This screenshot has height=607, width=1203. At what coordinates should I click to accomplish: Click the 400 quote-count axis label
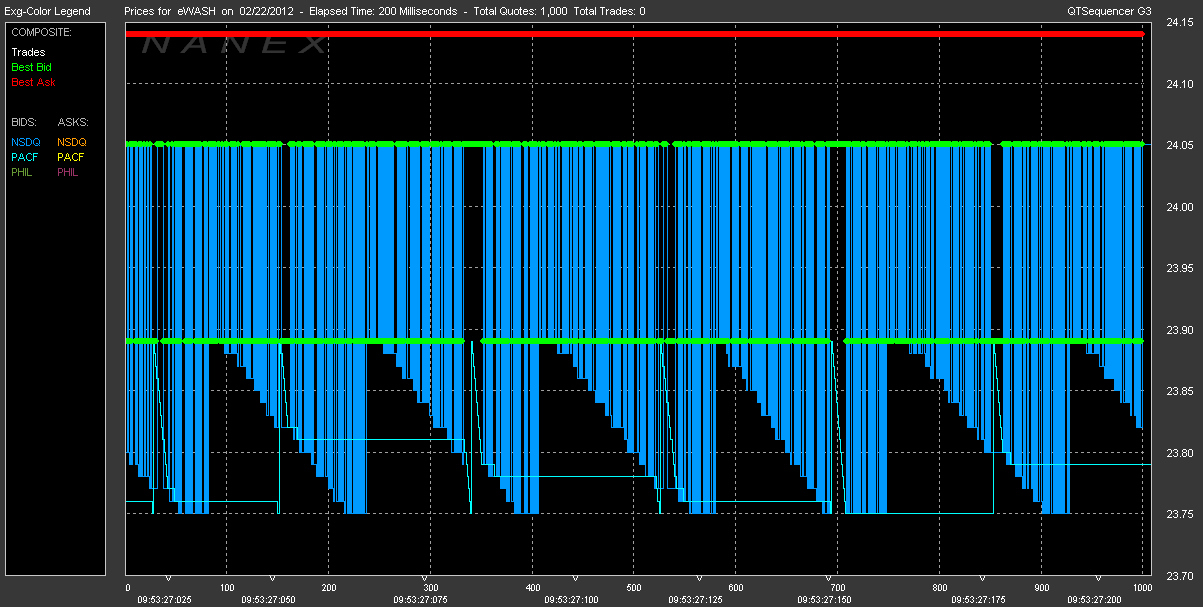(532, 587)
